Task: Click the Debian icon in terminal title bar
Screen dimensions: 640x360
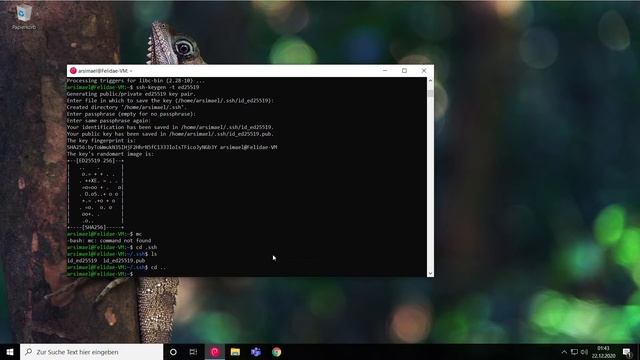Action: [73, 71]
